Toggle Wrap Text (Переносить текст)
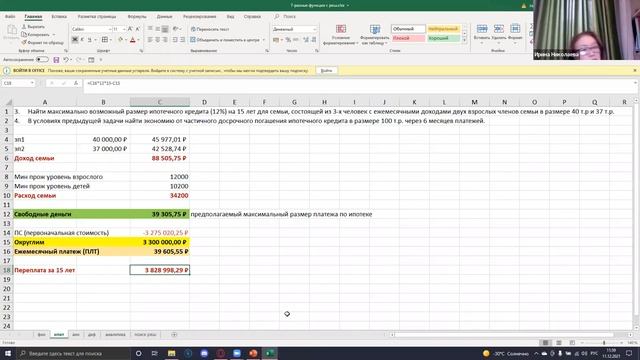640x360 pixels. [210, 29]
